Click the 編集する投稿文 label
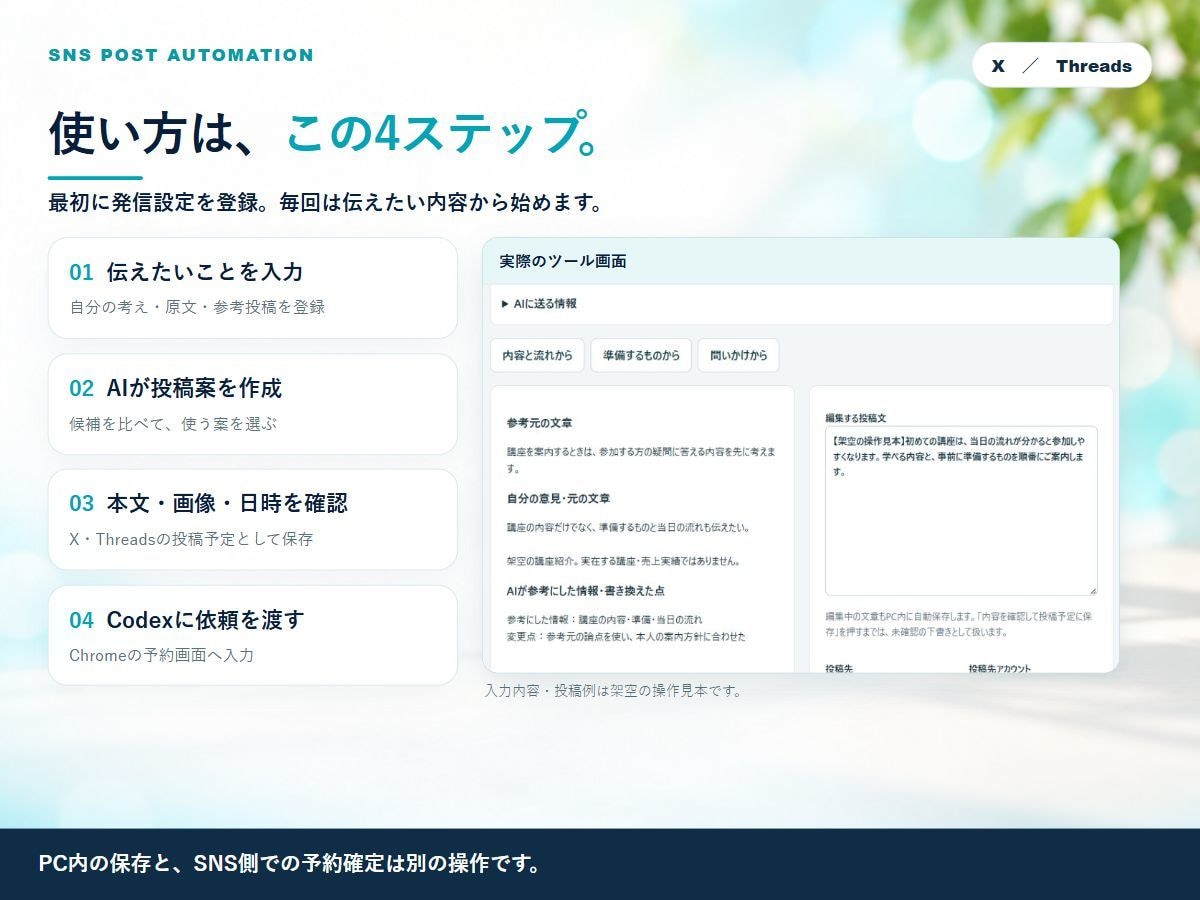 pyautogui.click(x=856, y=417)
